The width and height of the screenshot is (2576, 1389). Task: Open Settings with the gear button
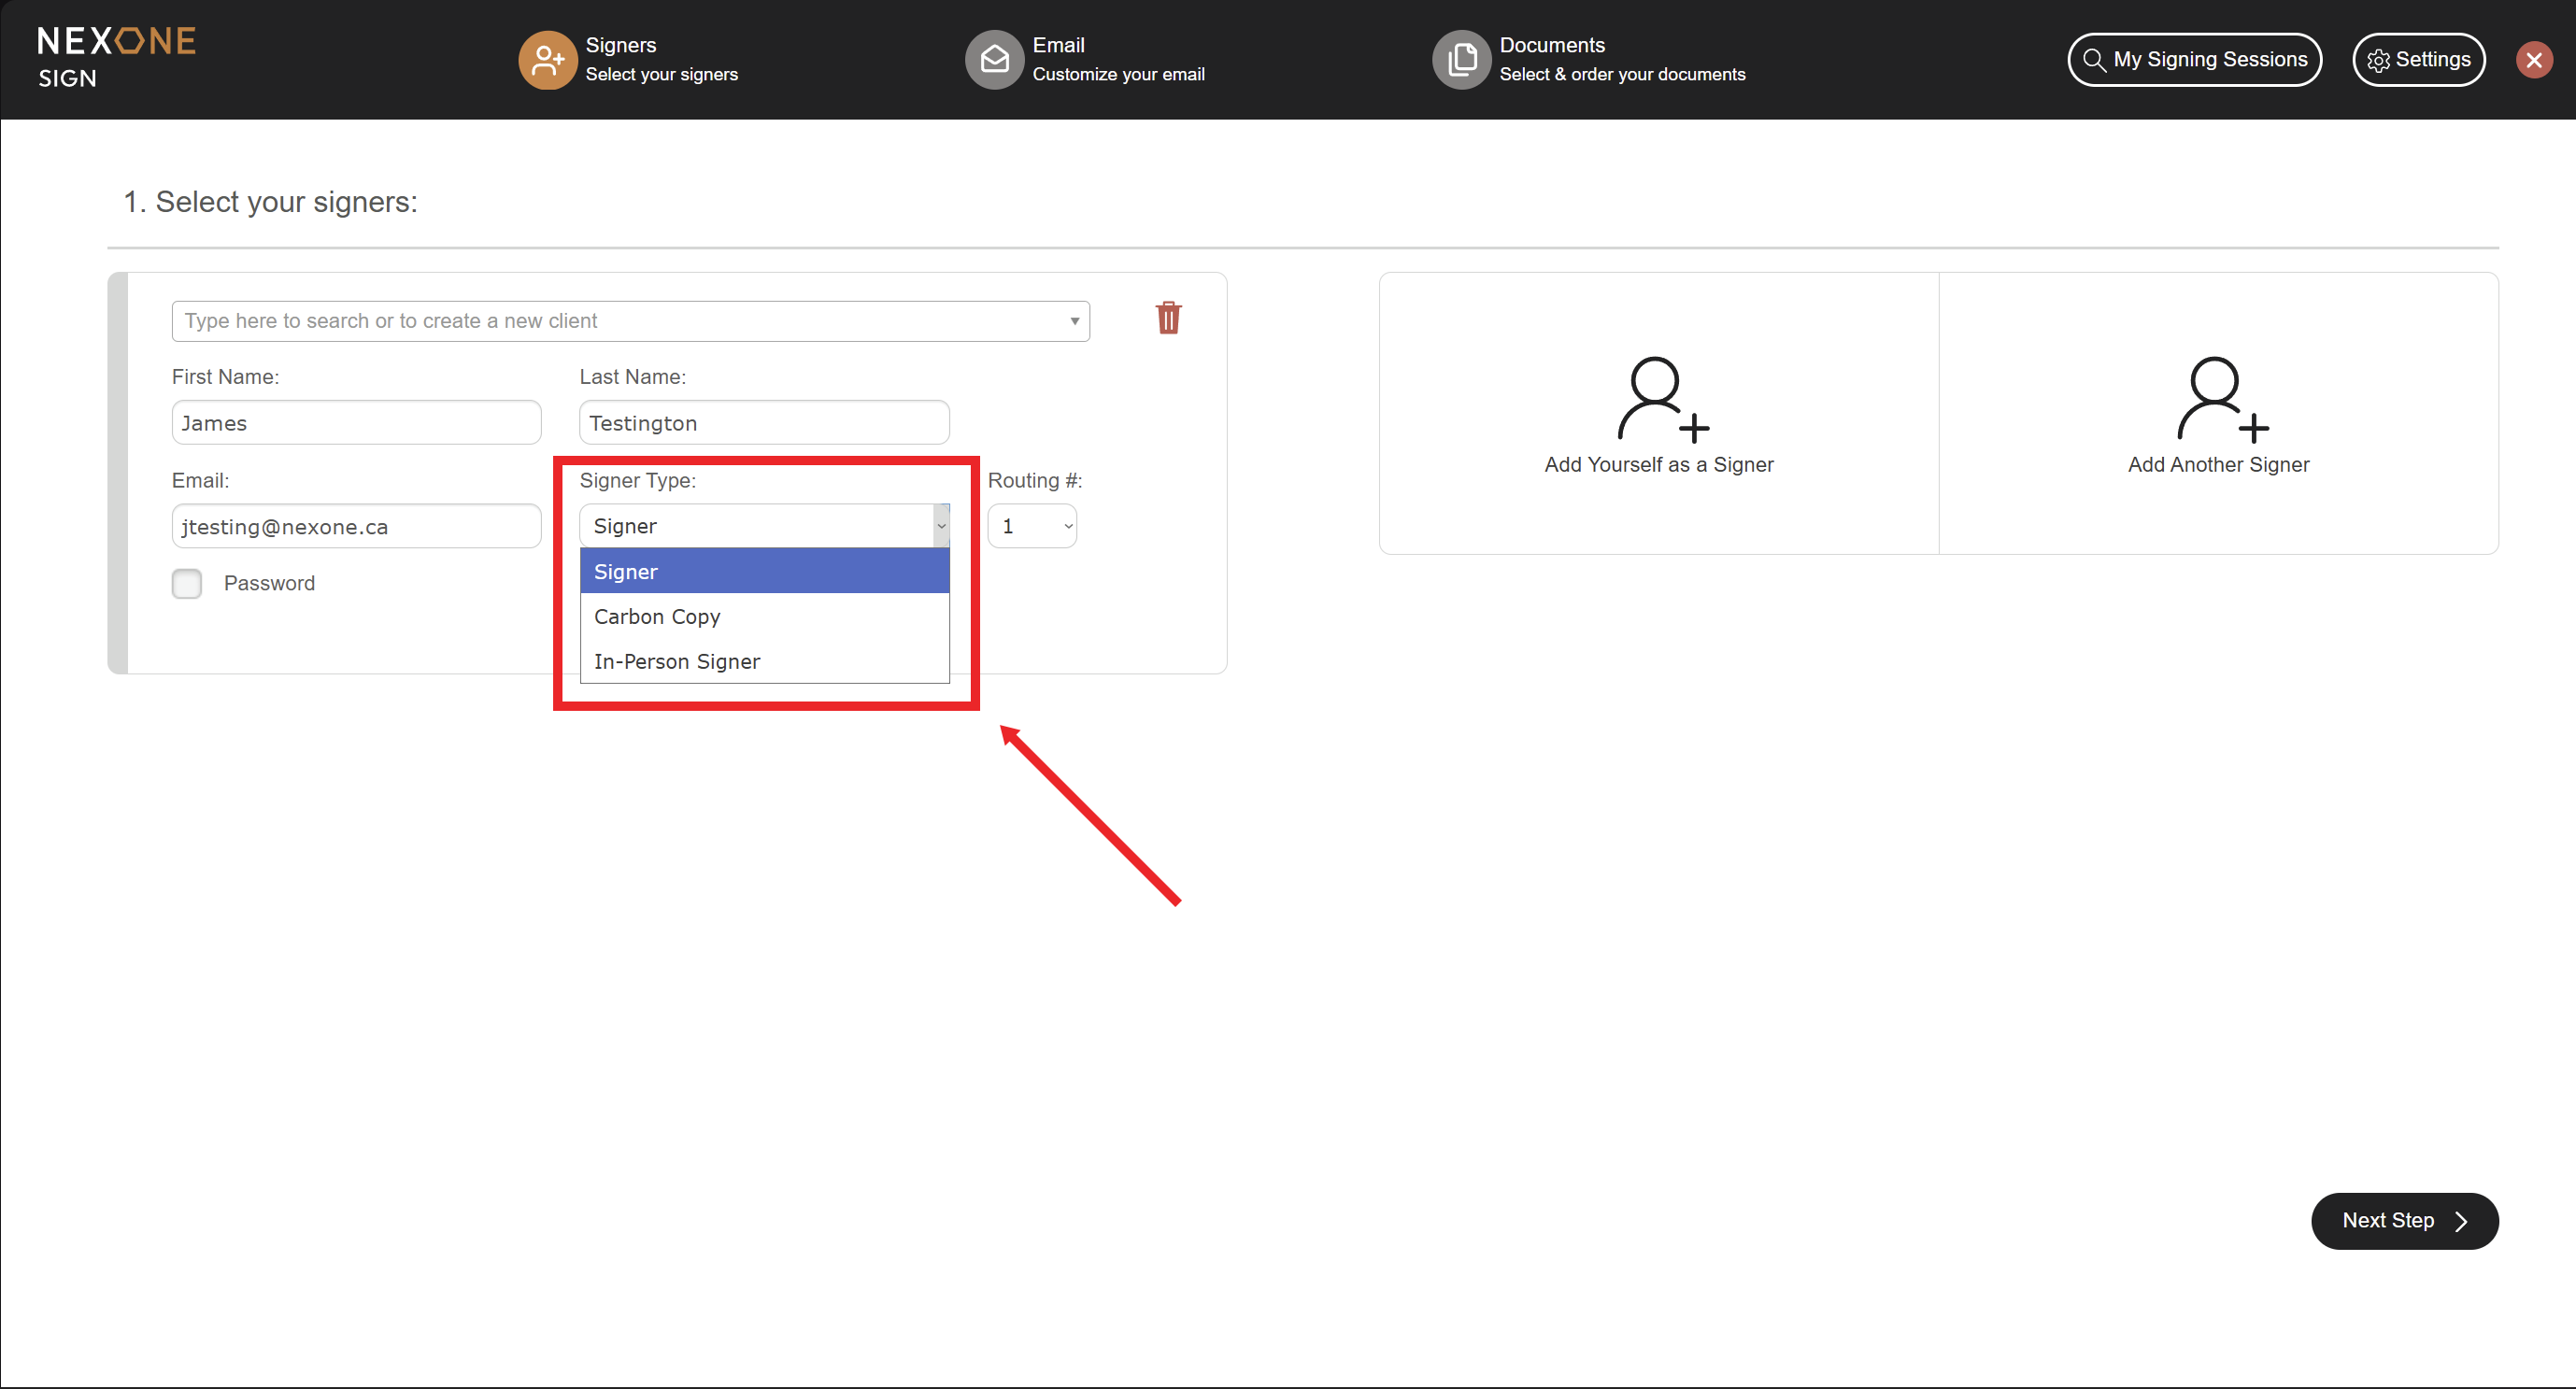click(2417, 60)
